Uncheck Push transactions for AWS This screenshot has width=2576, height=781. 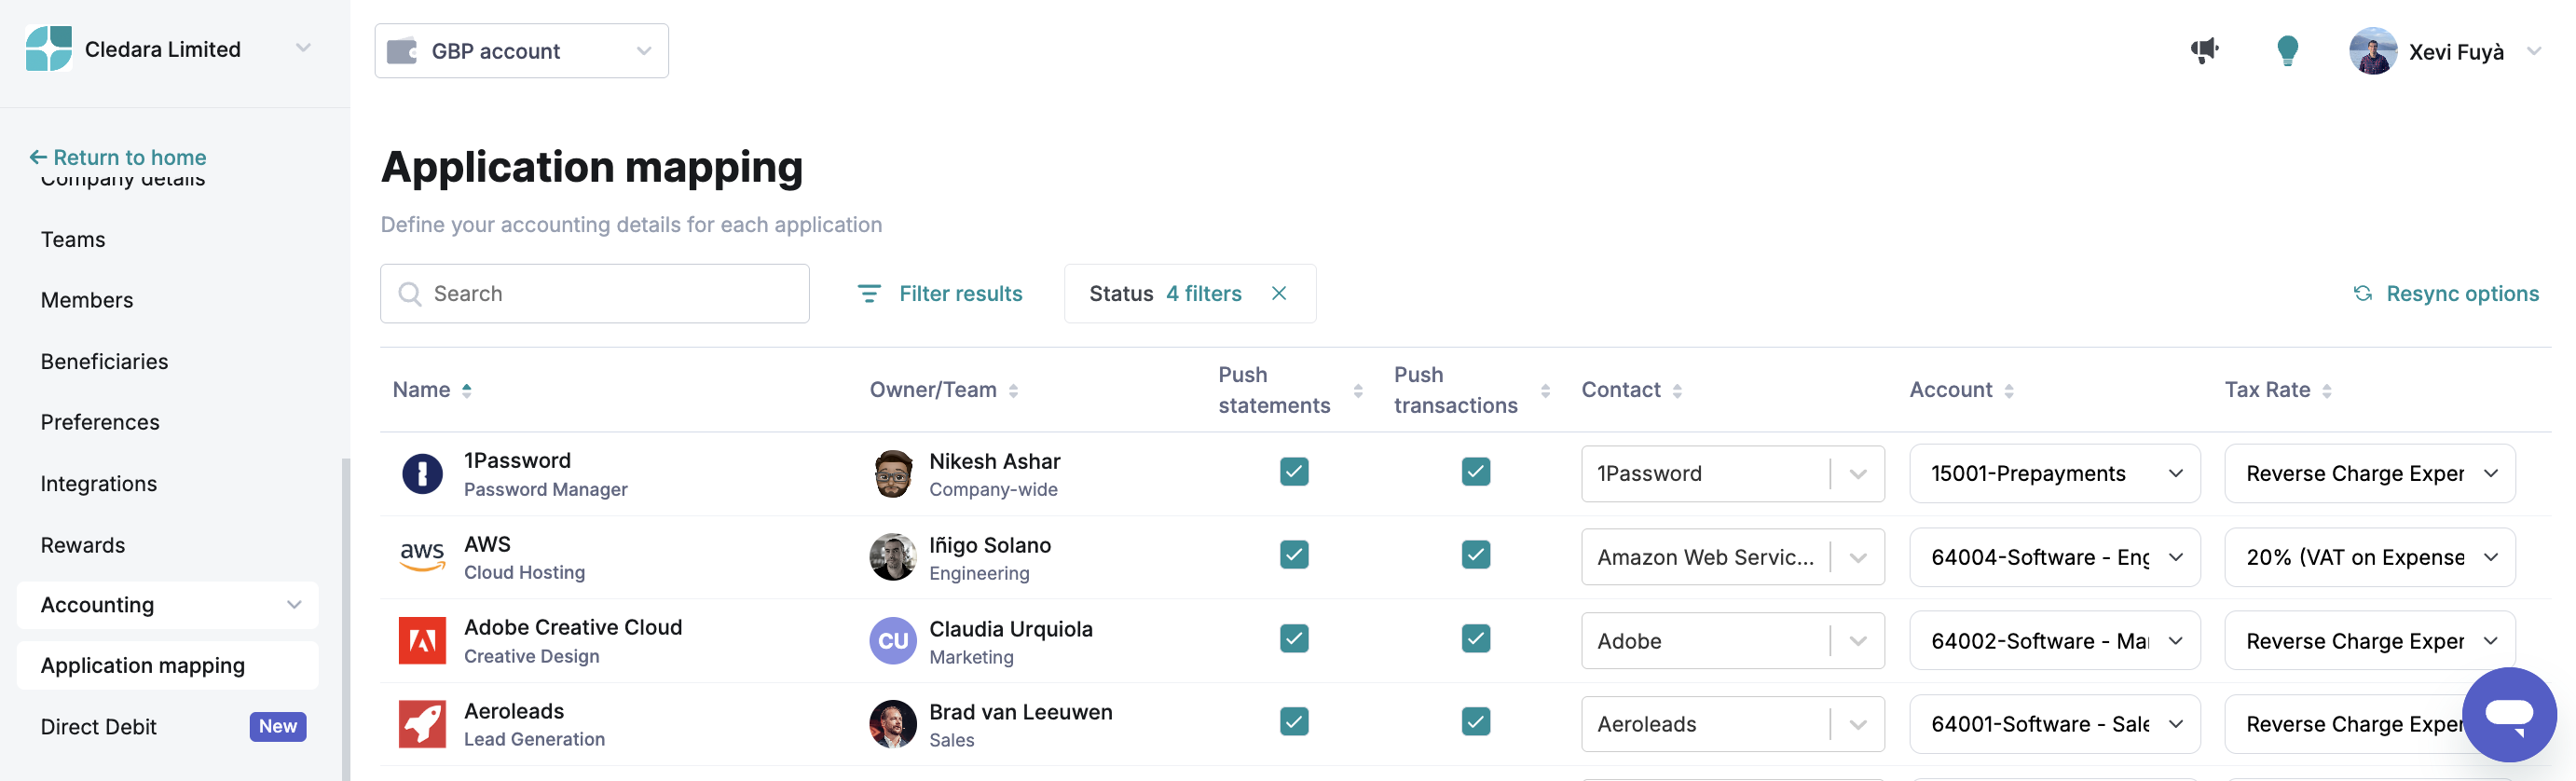[1475, 554]
